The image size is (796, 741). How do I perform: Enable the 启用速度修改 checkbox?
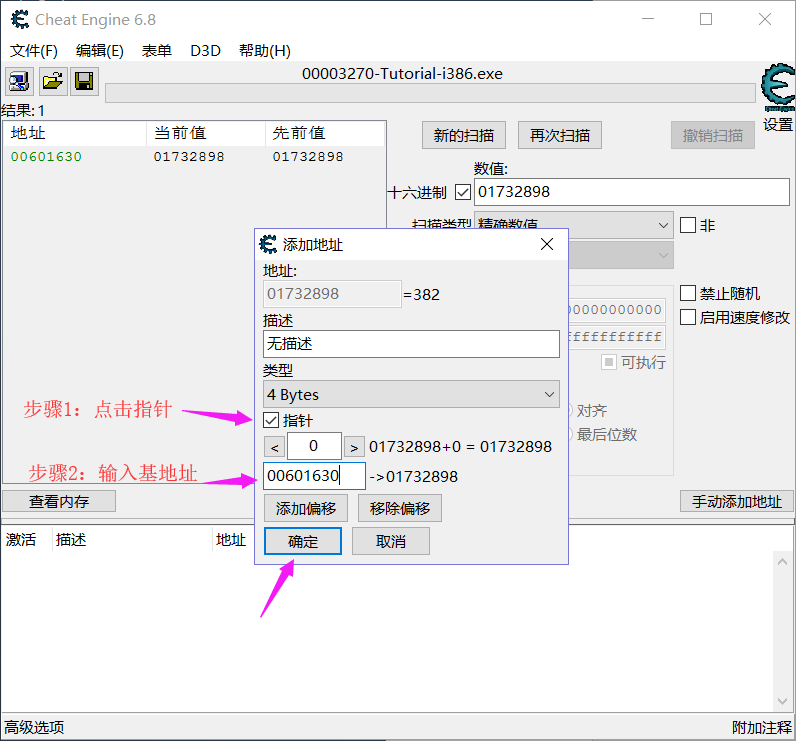(x=688, y=317)
